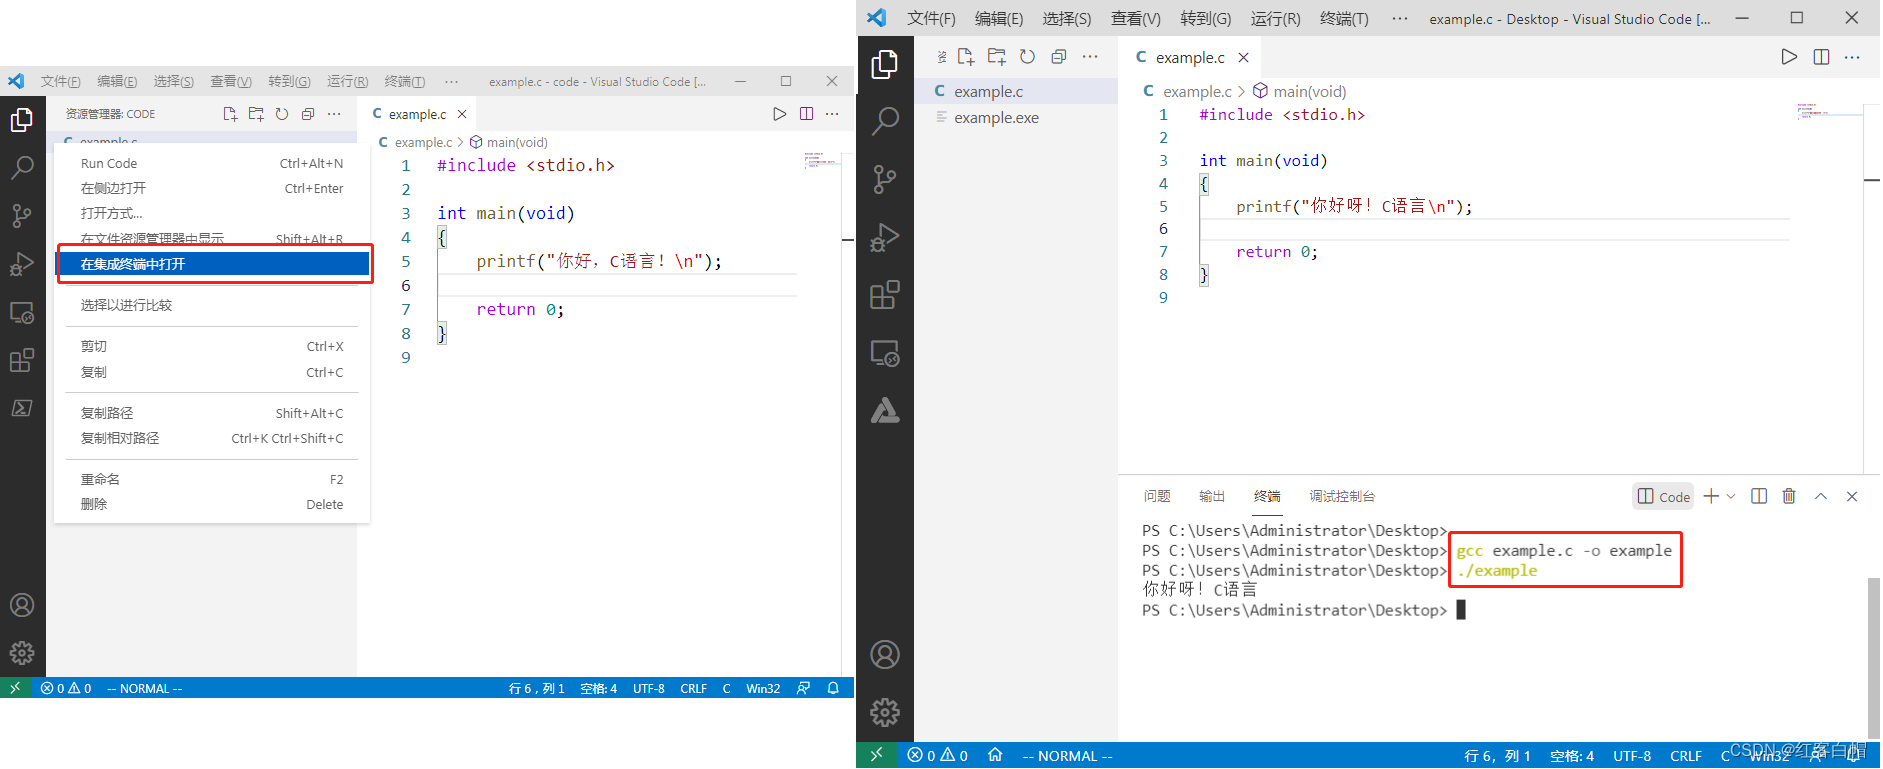Open Remote Explorer in Desktop window
Viewport: 1883px width, 769px height.
[x=885, y=353]
